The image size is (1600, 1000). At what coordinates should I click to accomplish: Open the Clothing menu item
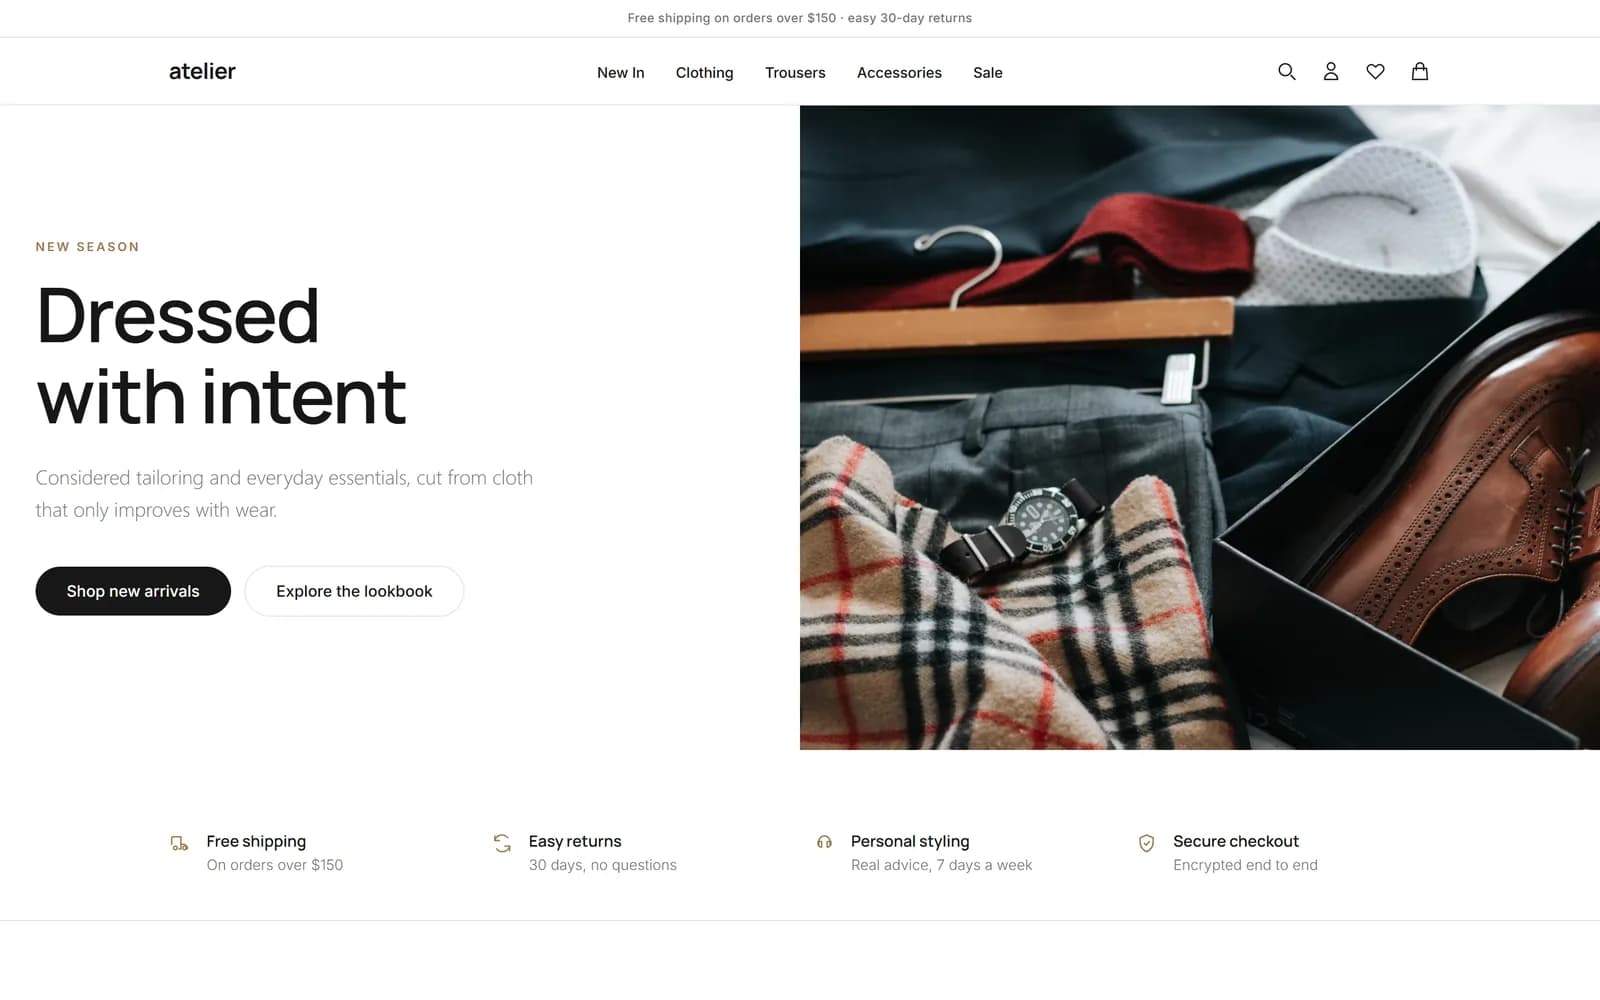click(704, 72)
